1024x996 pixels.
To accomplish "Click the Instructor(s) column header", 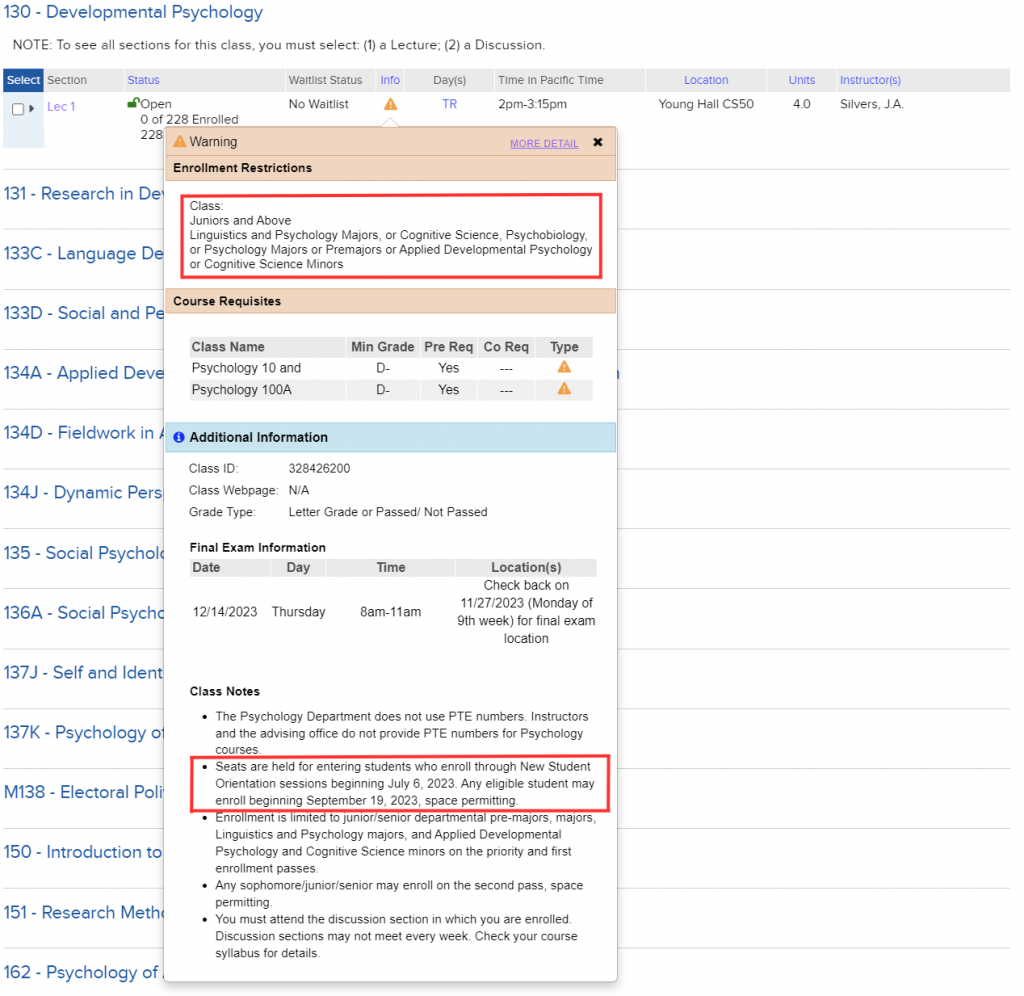I will tap(870, 80).
